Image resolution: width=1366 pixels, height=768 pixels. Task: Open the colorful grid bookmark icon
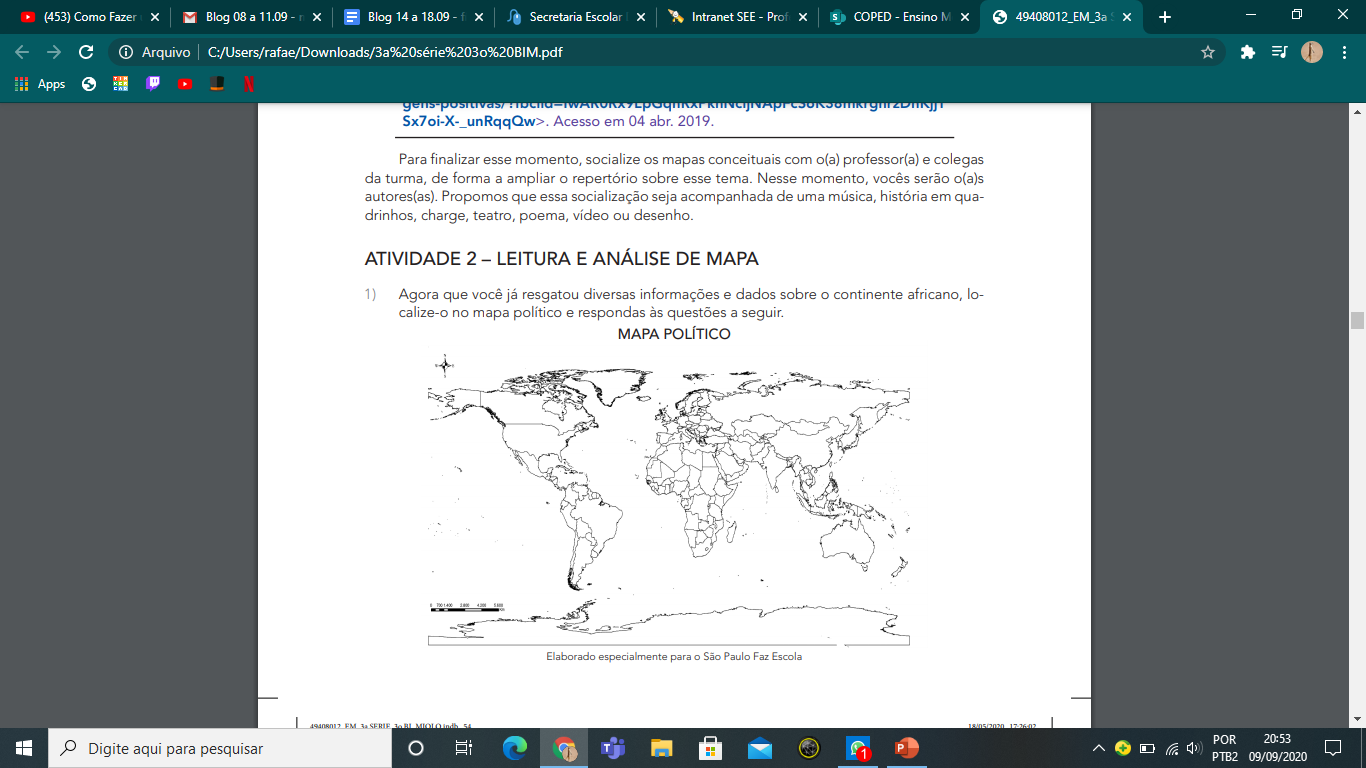pyautogui.click(x=120, y=84)
